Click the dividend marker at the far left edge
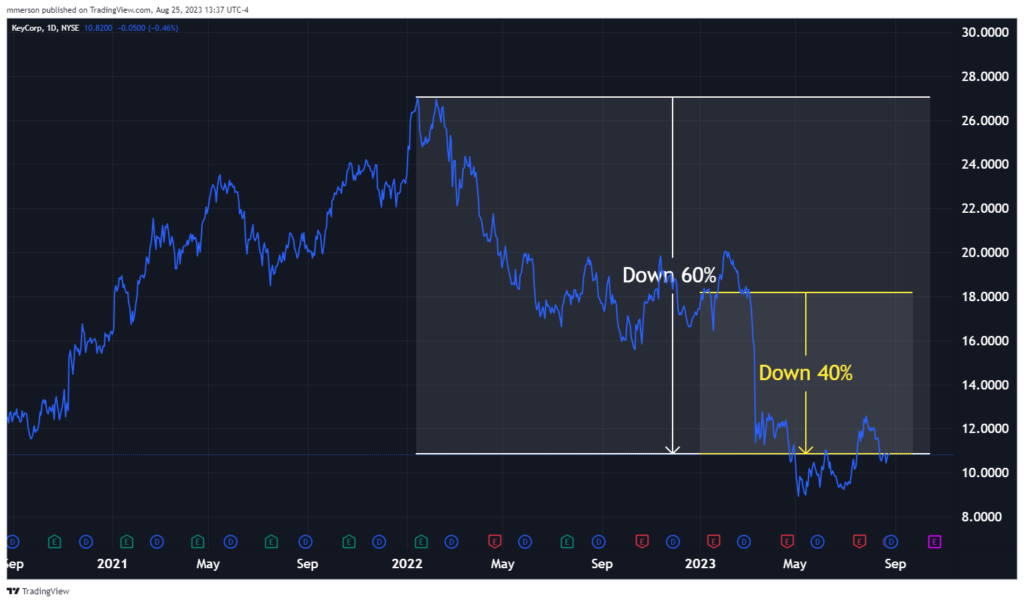 pos(12,541)
